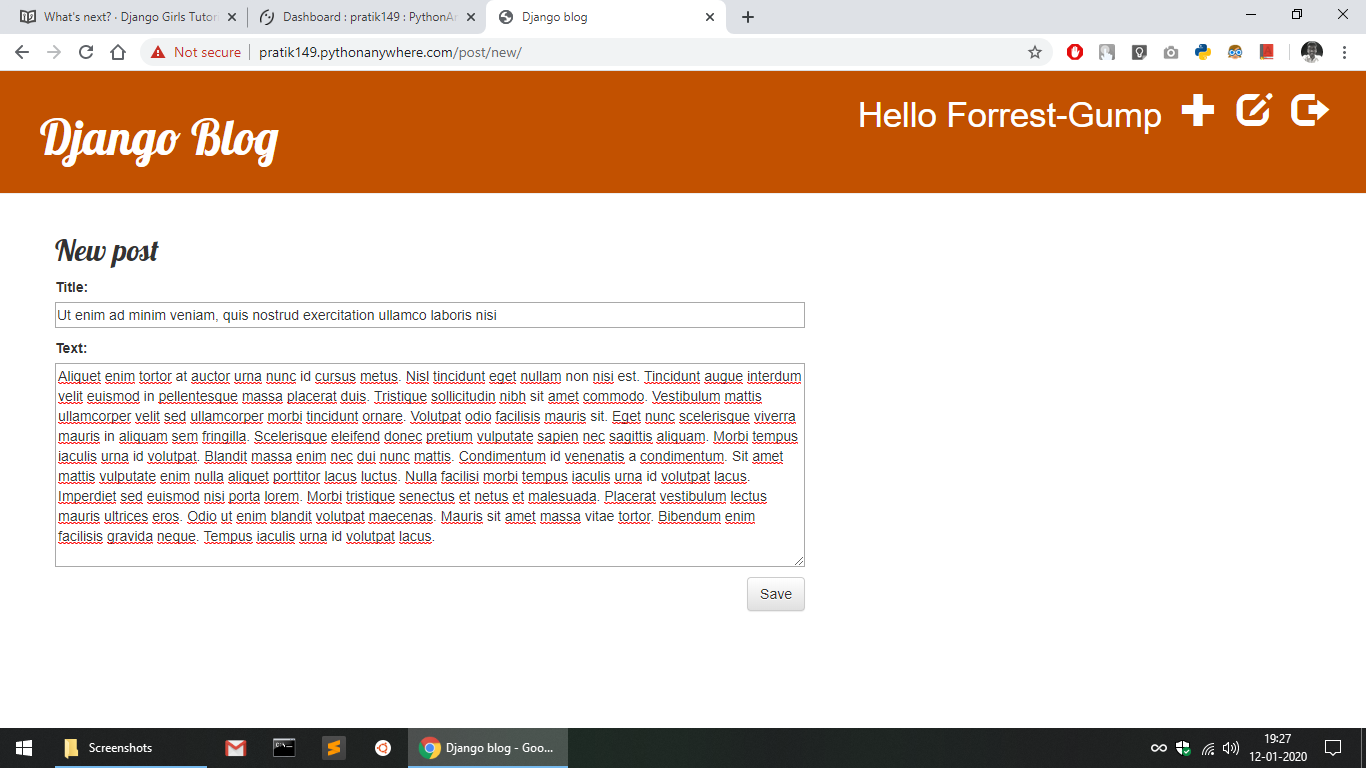
Task: Open the red stop-hand ad blocker extension
Action: click(x=1075, y=52)
